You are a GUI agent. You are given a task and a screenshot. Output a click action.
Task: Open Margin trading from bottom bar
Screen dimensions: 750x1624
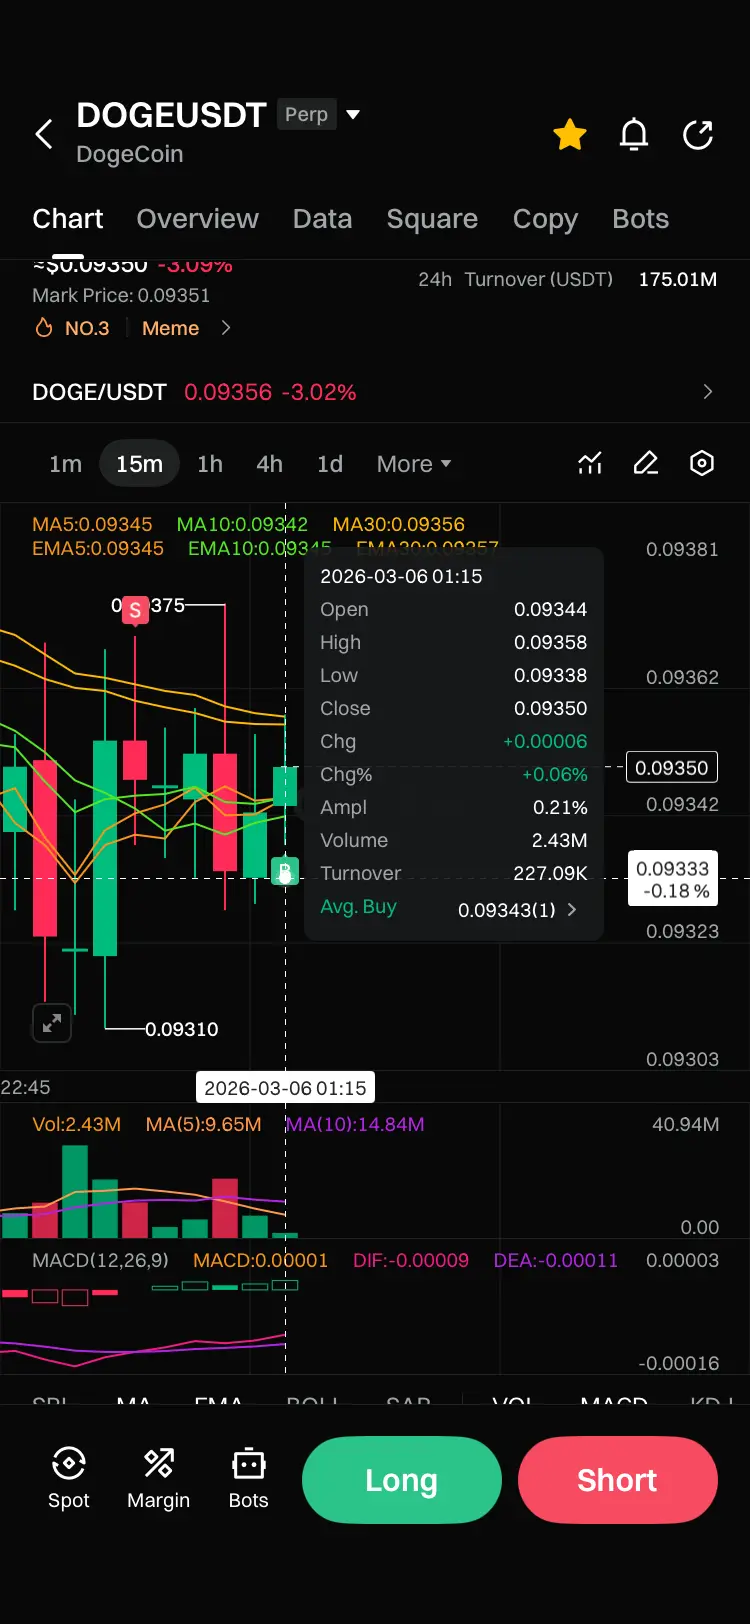pyautogui.click(x=158, y=1478)
